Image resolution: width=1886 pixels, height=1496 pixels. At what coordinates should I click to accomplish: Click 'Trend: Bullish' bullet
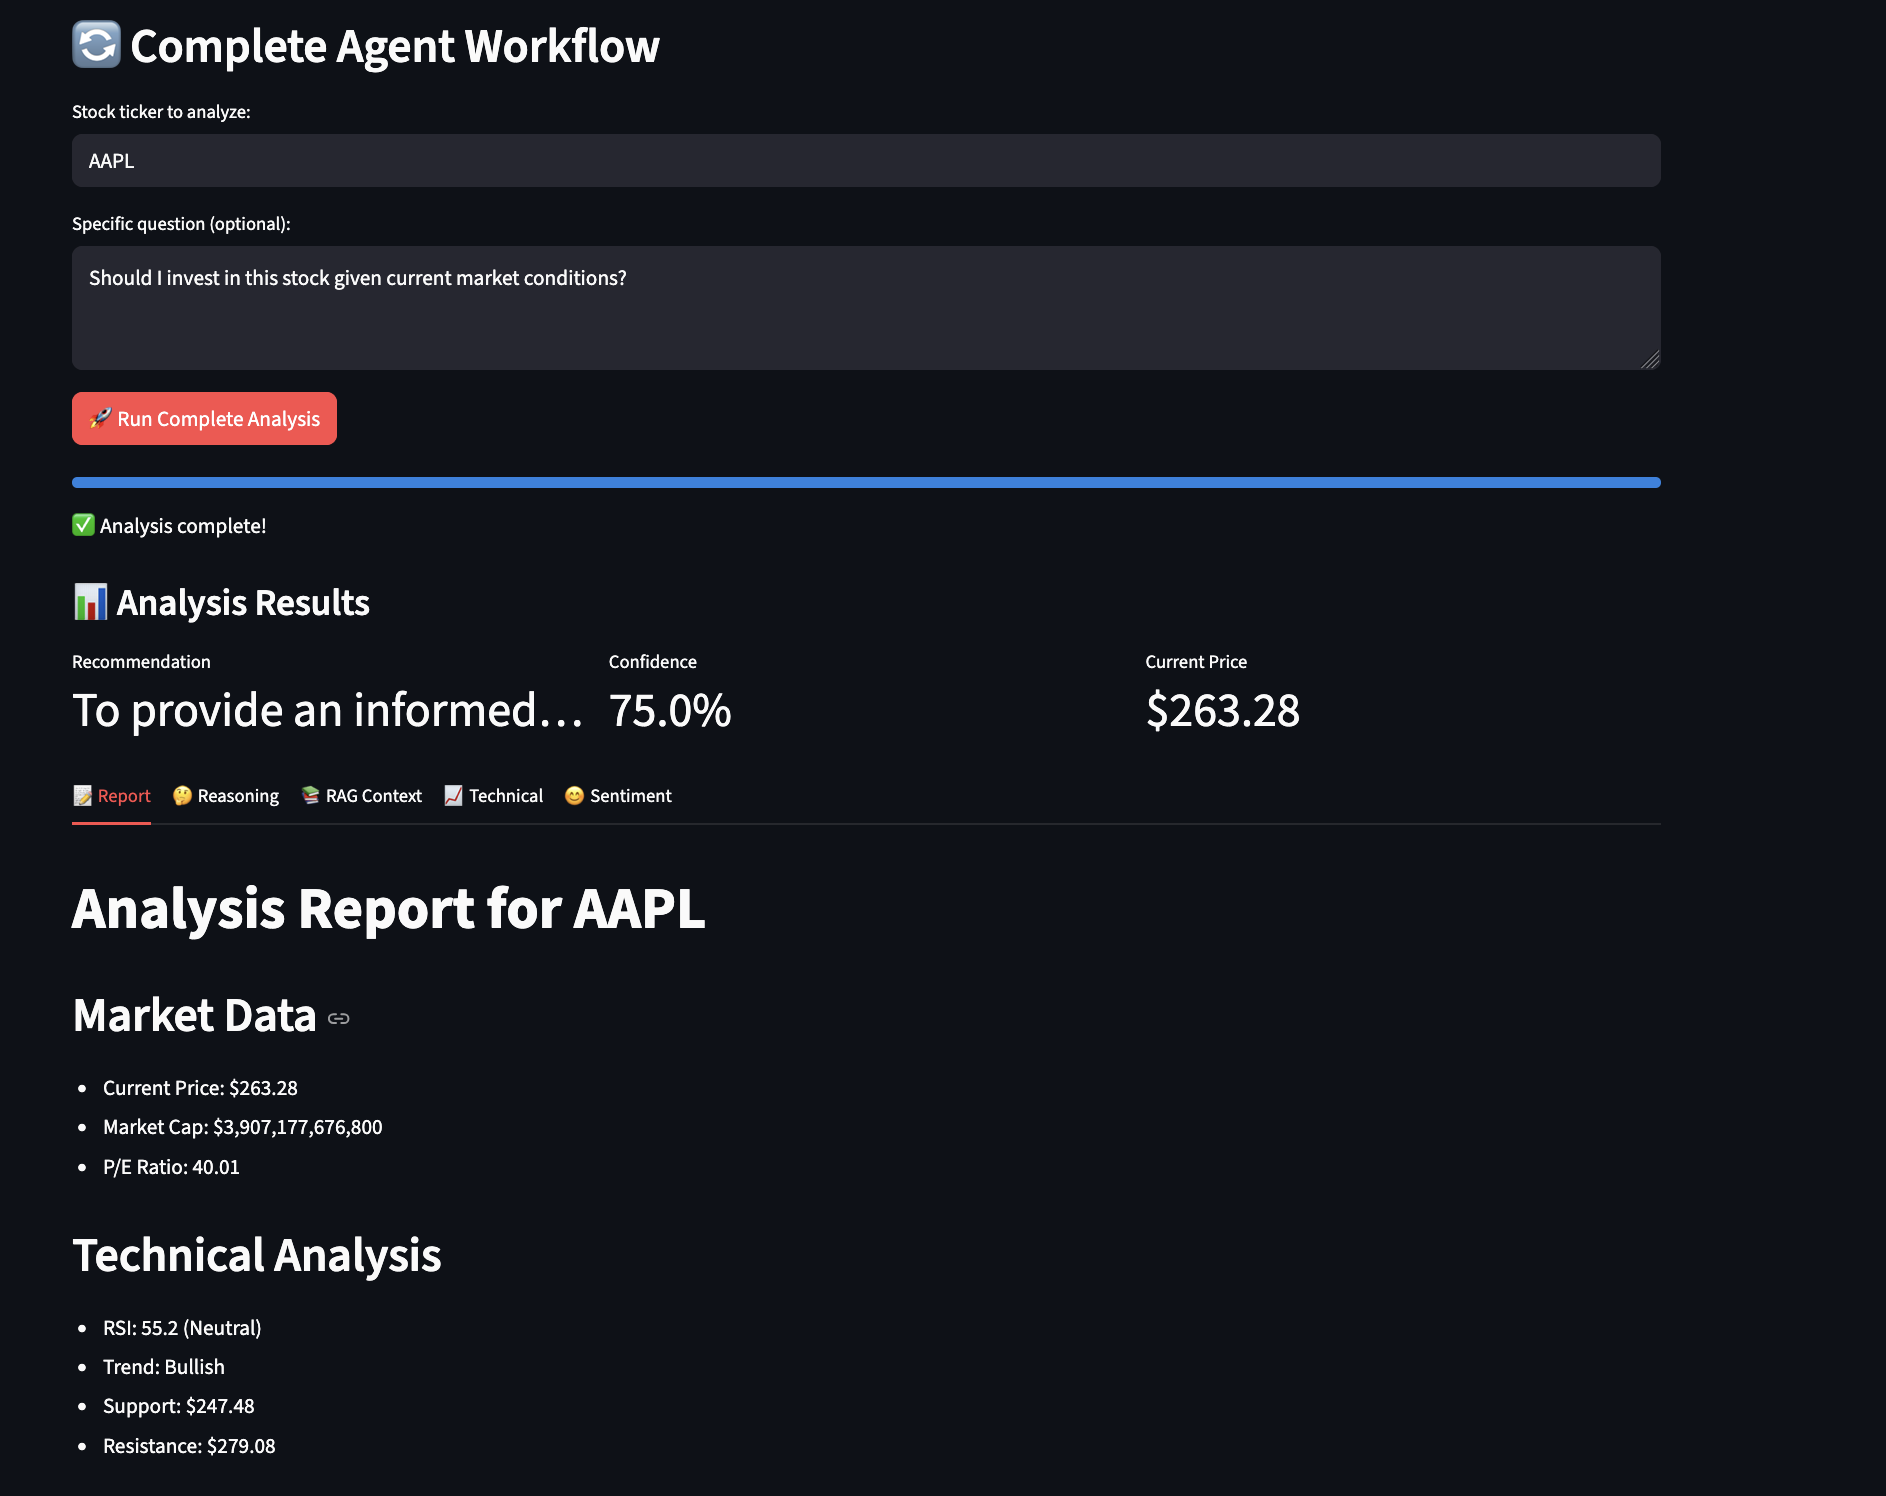(x=164, y=1367)
